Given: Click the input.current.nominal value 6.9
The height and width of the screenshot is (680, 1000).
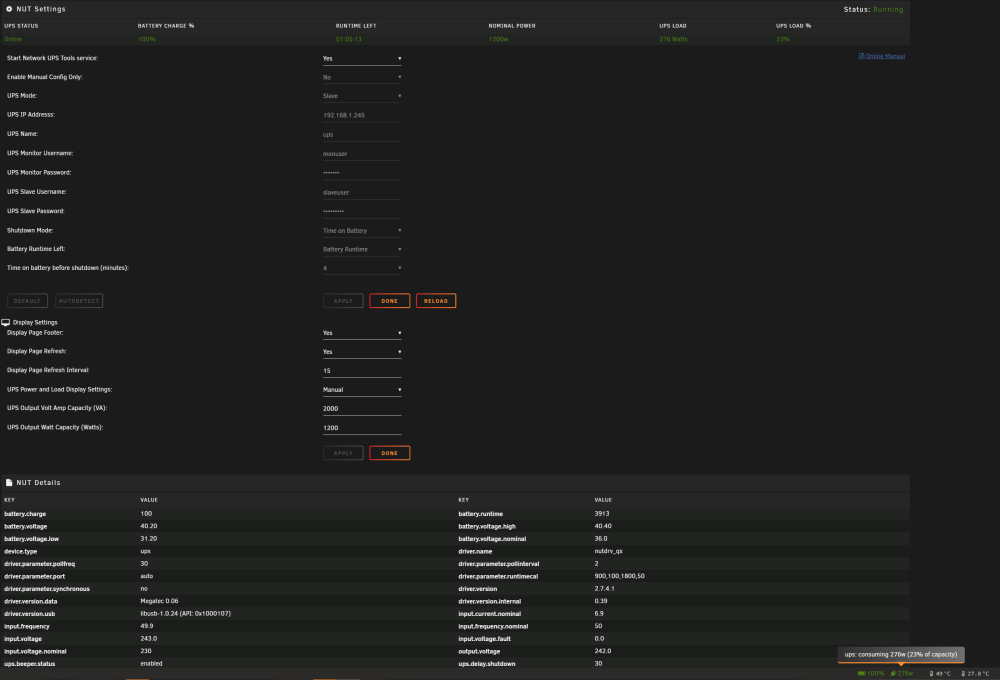Looking at the screenshot, I should (x=599, y=614).
